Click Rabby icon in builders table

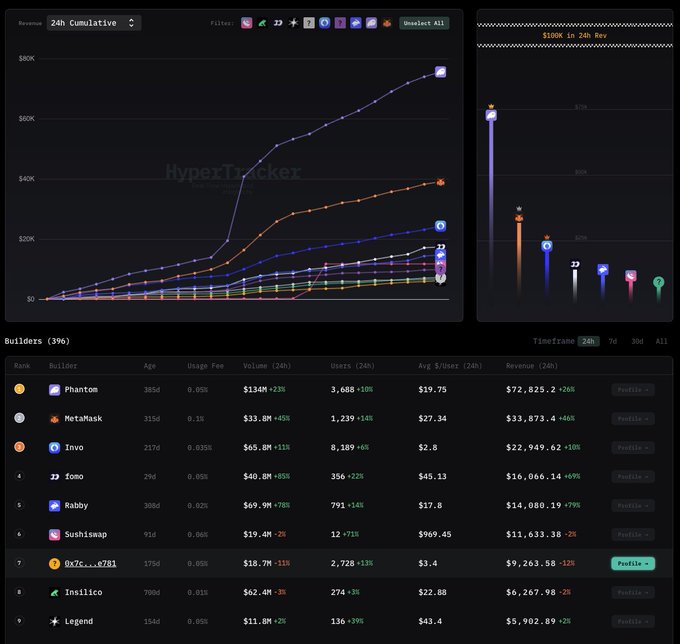(x=54, y=505)
